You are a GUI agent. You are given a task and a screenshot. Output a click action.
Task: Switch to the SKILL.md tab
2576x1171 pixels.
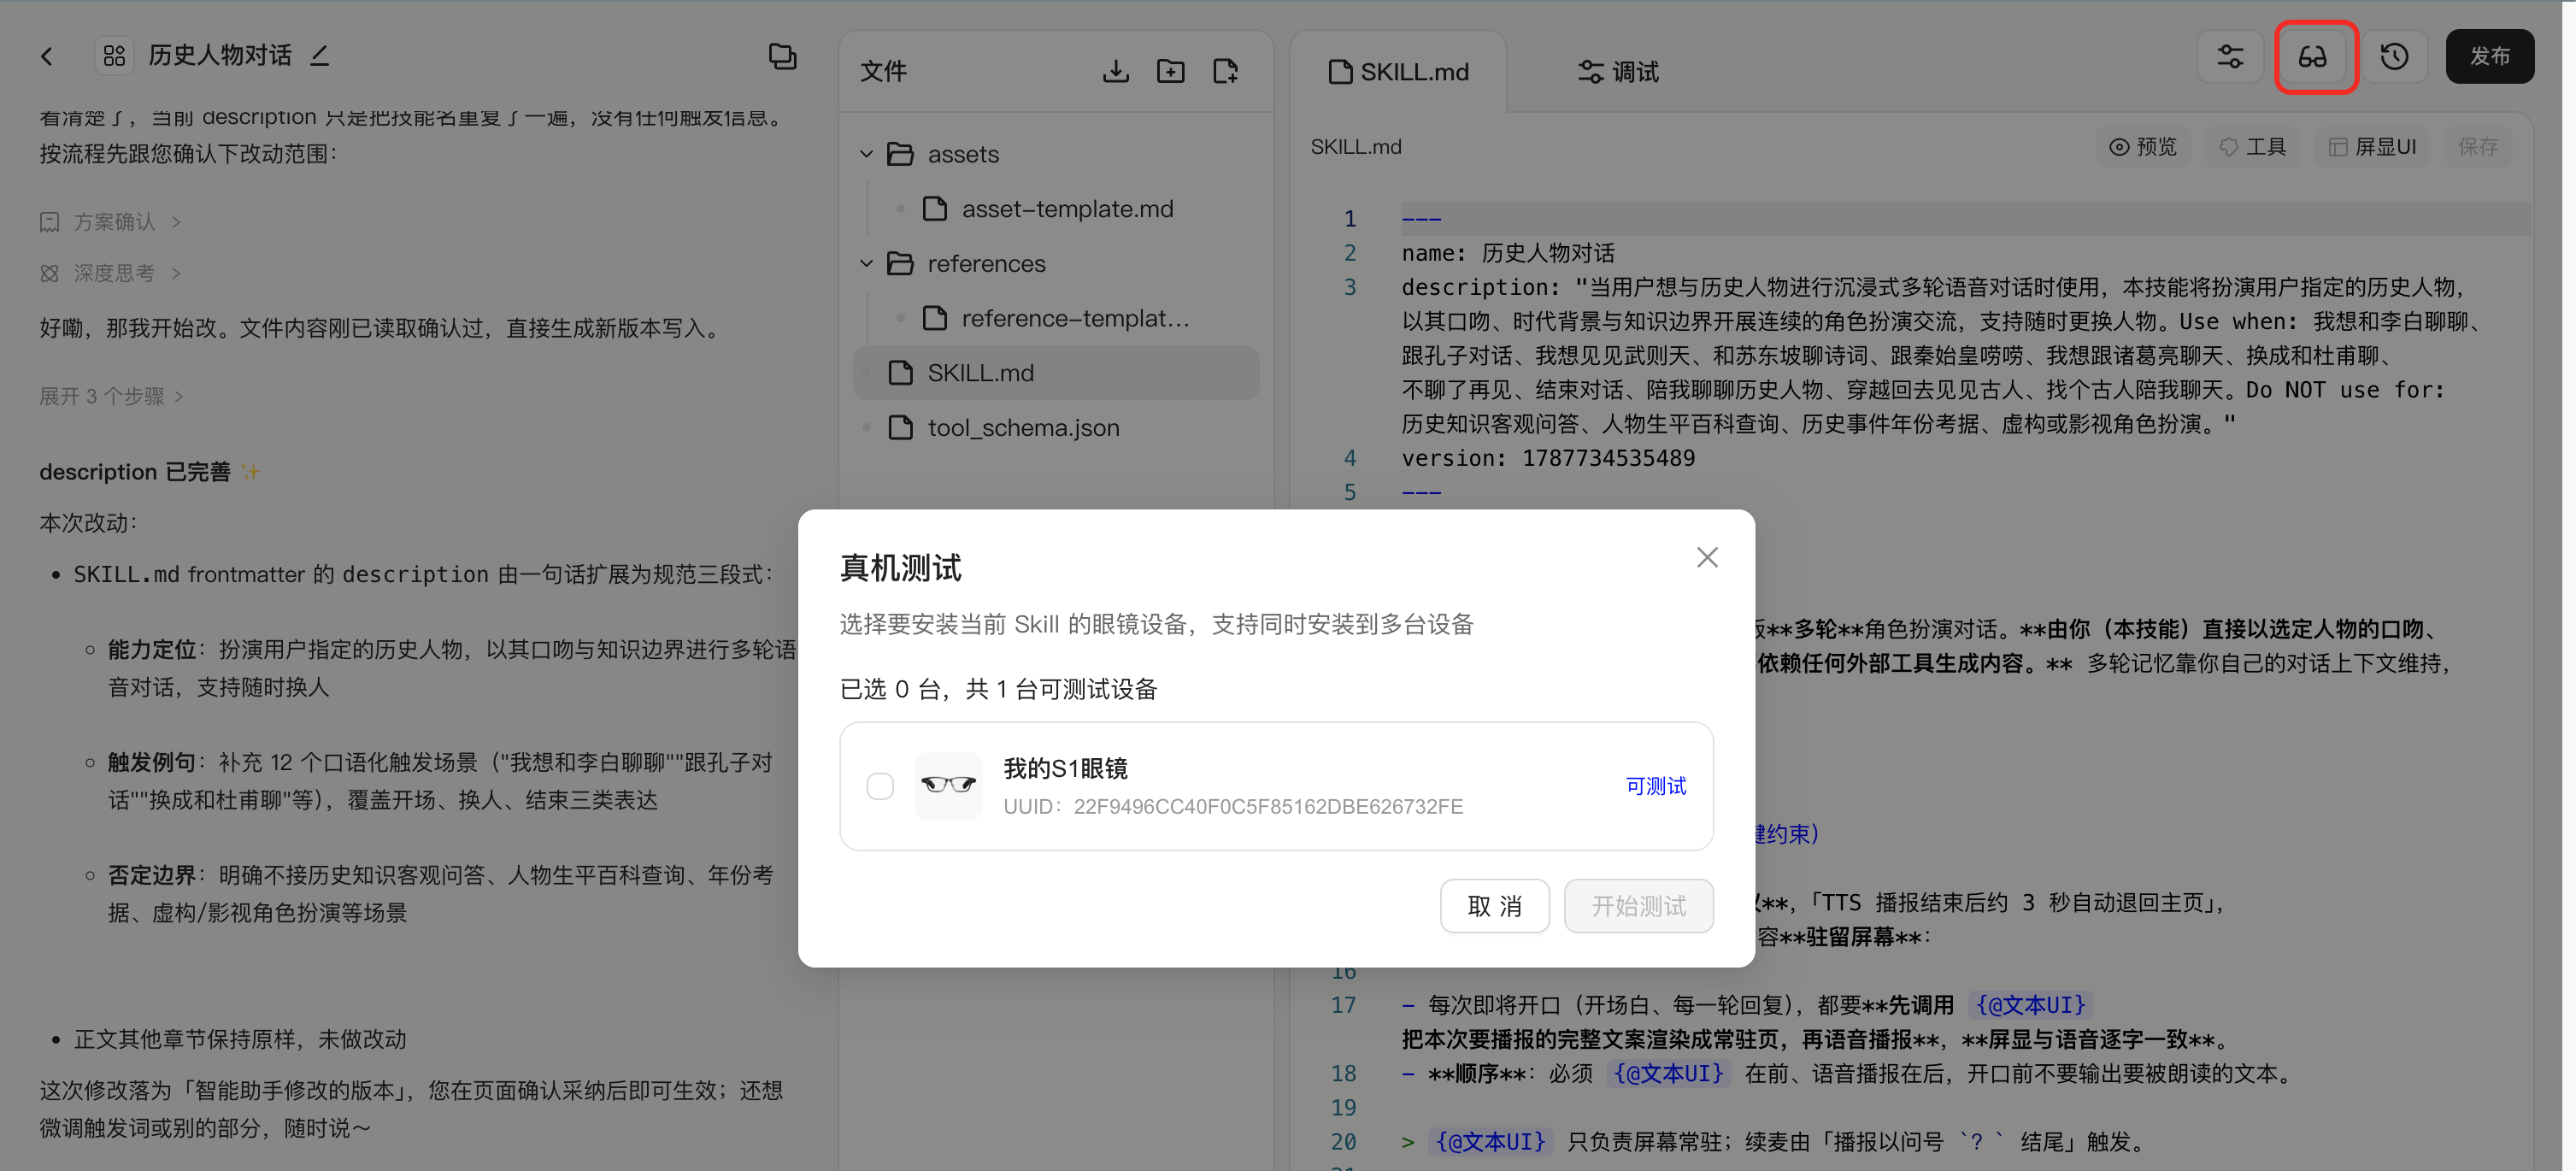(x=1398, y=72)
